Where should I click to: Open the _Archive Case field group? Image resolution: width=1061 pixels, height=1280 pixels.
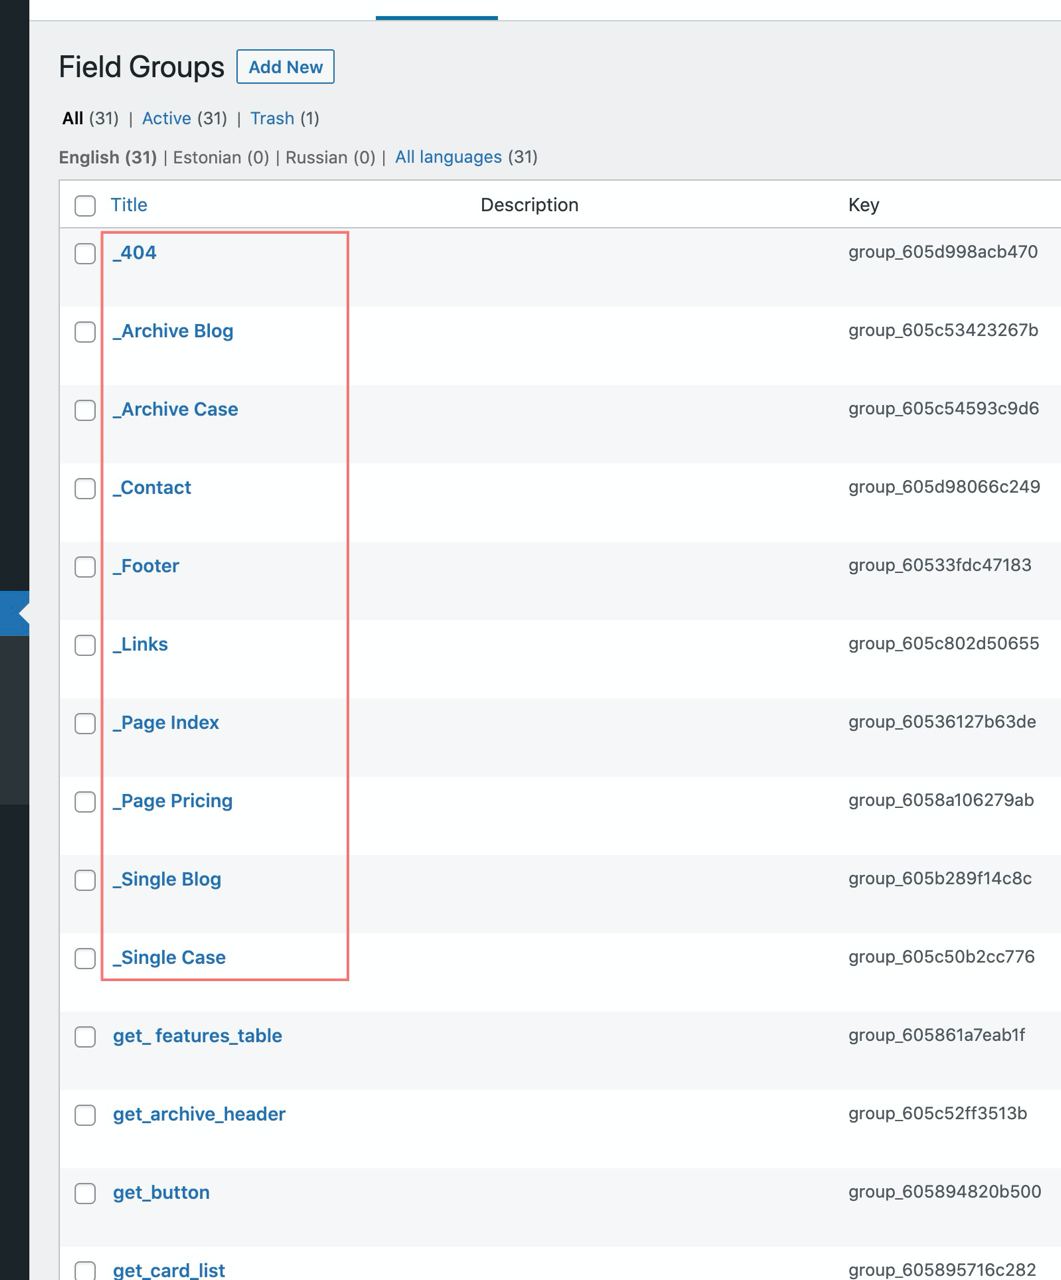pyautogui.click(x=176, y=409)
